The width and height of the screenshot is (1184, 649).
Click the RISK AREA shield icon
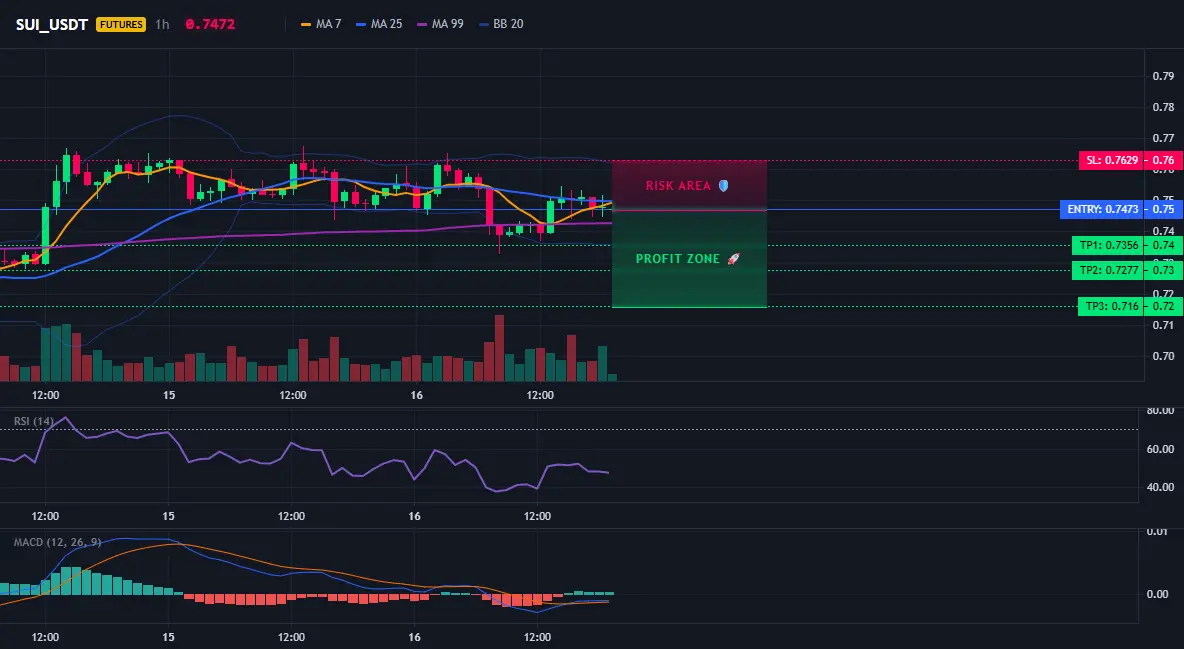(723, 185)
